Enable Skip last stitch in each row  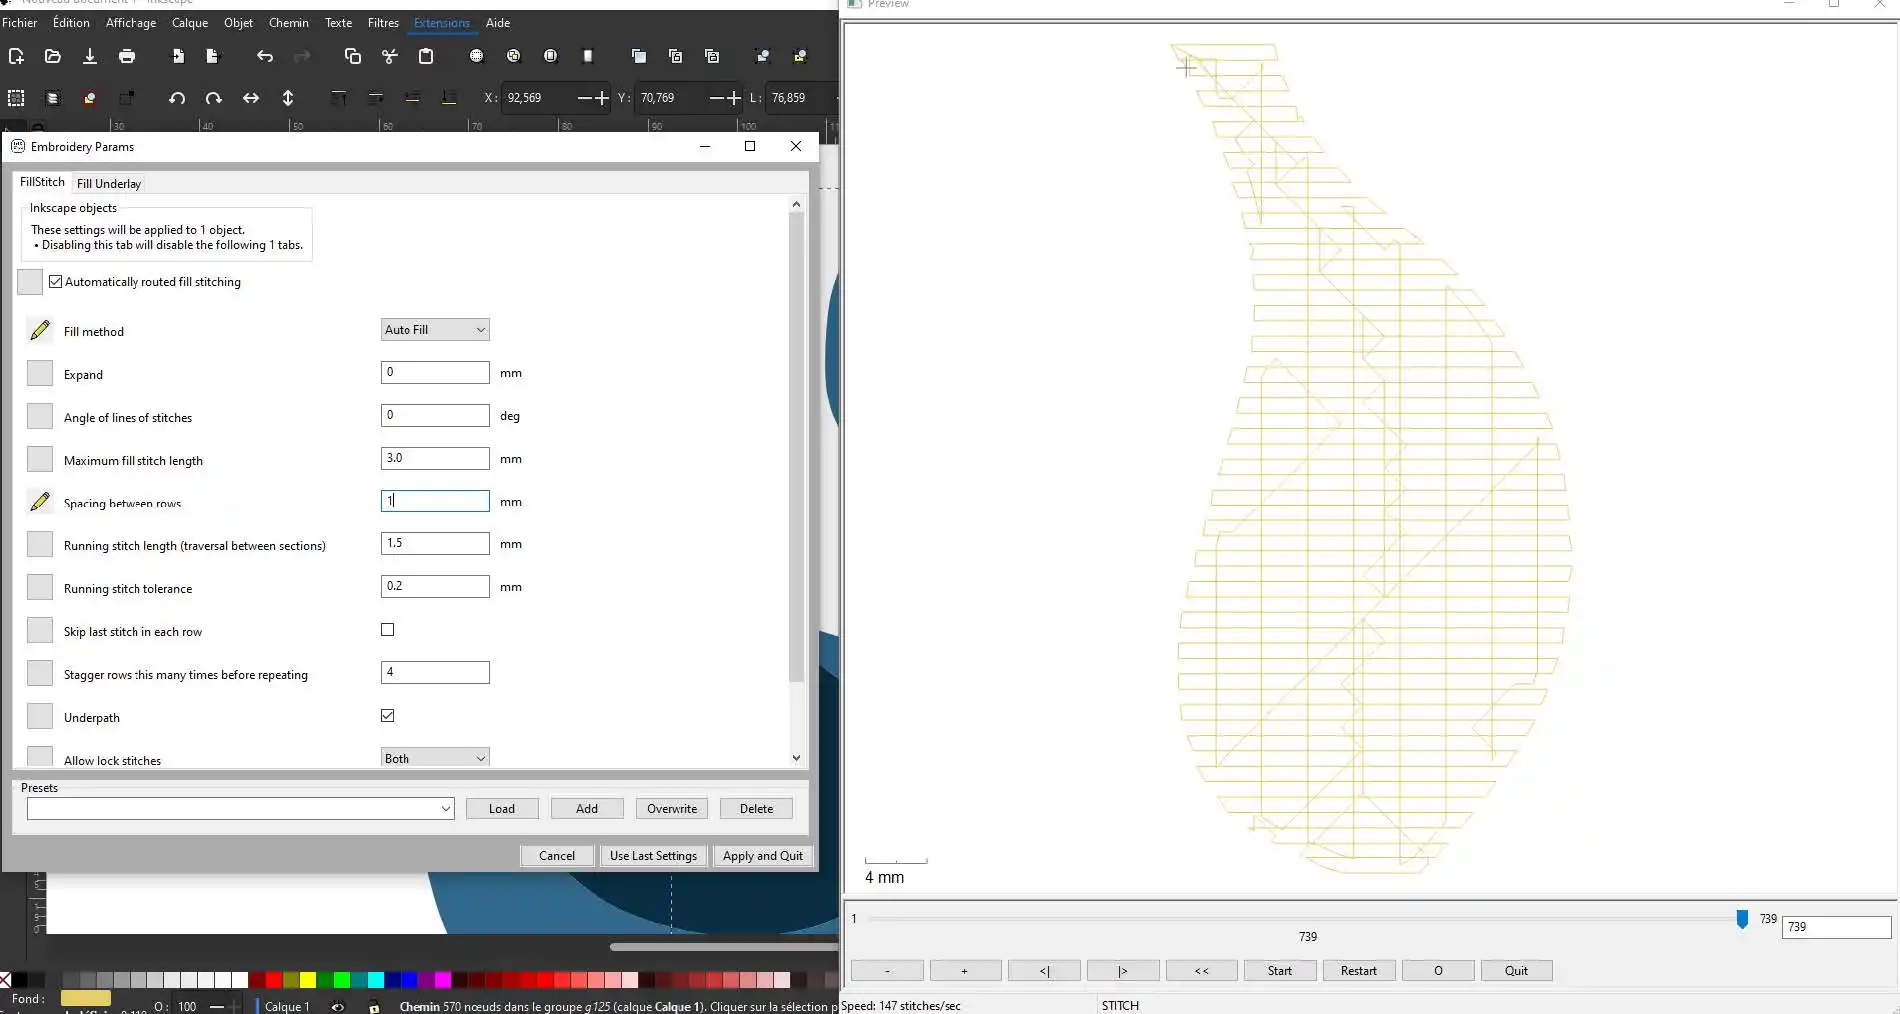(x=388, y=630)
